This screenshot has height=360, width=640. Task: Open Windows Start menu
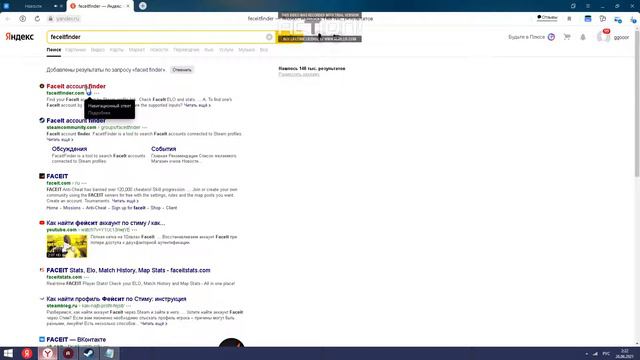pos(8,353)
